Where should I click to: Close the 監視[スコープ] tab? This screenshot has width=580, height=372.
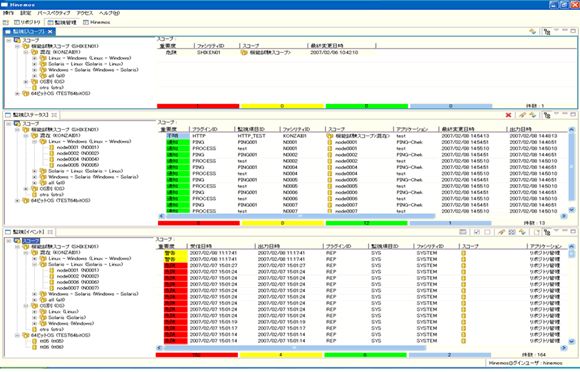pos(50,32)
